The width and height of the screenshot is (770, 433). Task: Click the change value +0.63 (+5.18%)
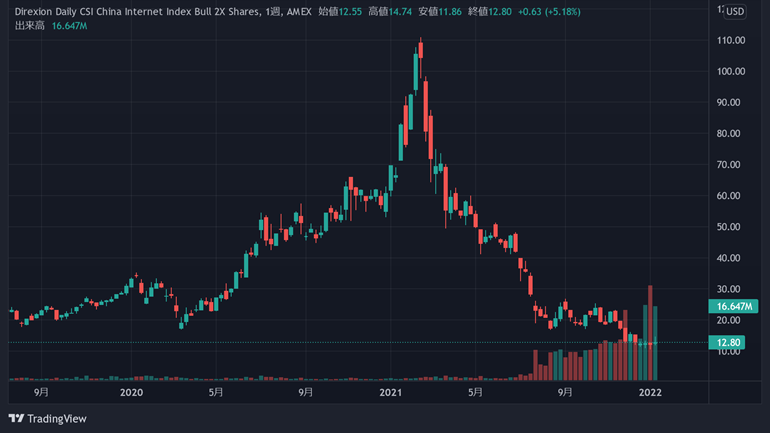click(x=549, y=11)
